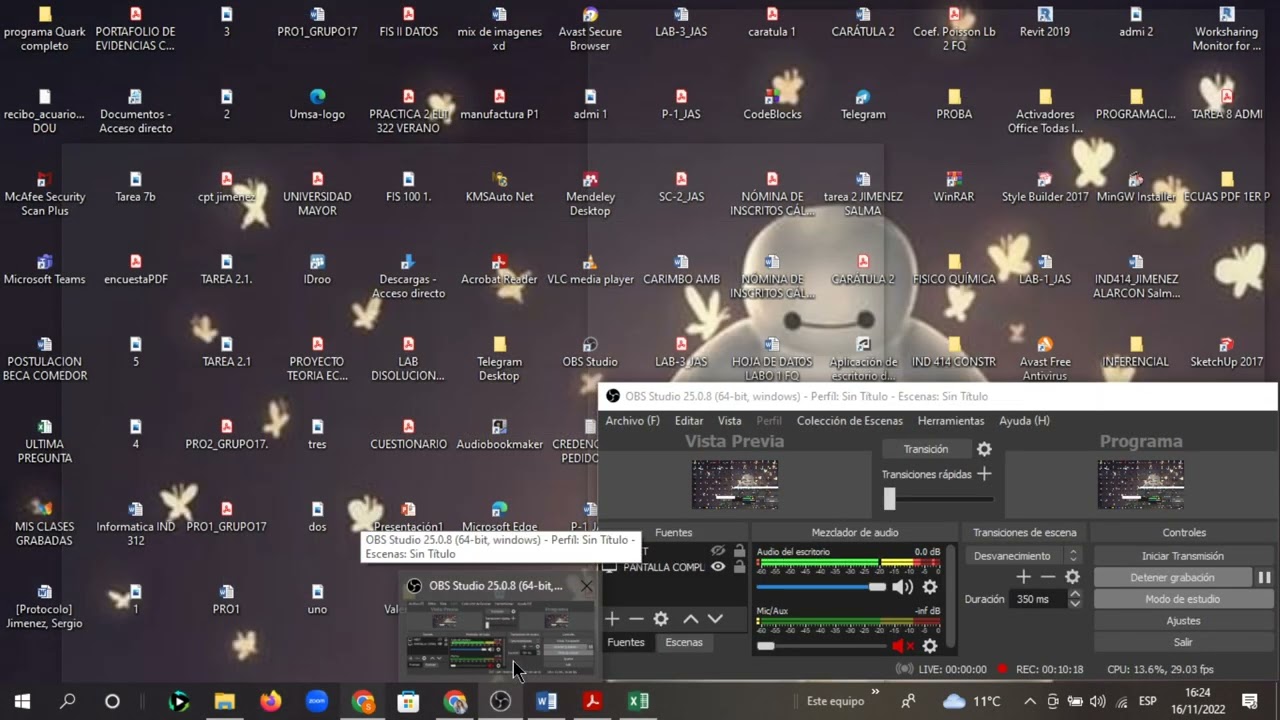Open scene transition properties gear
The height and width of the screenshot is (720, 1280).
1072,577
